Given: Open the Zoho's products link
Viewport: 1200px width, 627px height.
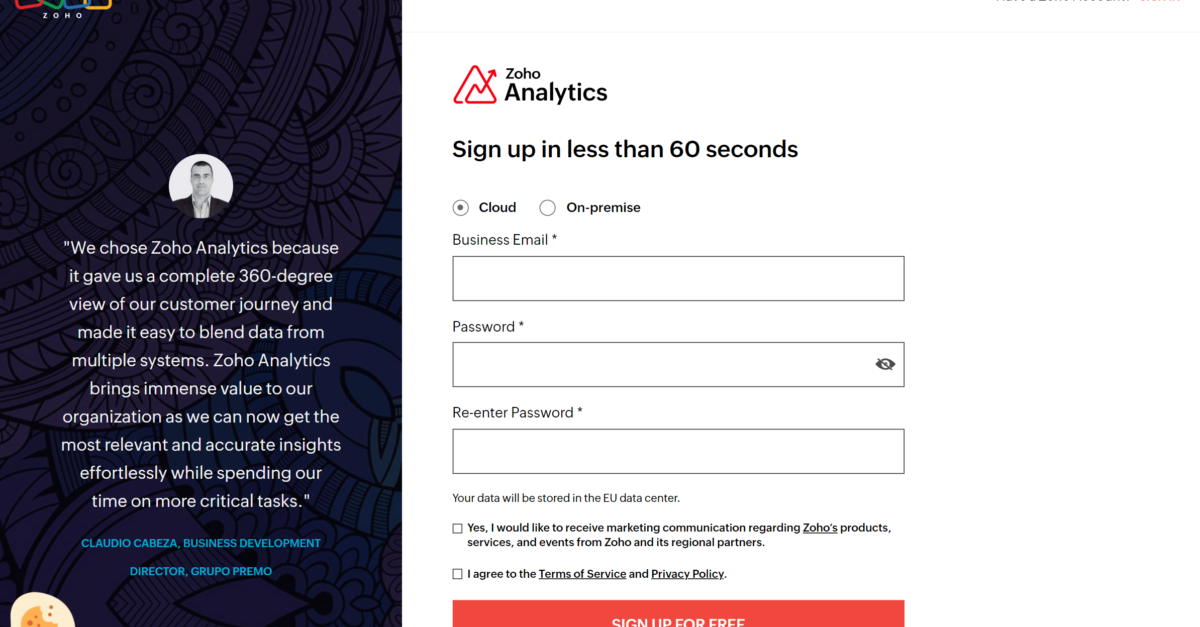Looking at the screenshot, I should click(820, 527).
